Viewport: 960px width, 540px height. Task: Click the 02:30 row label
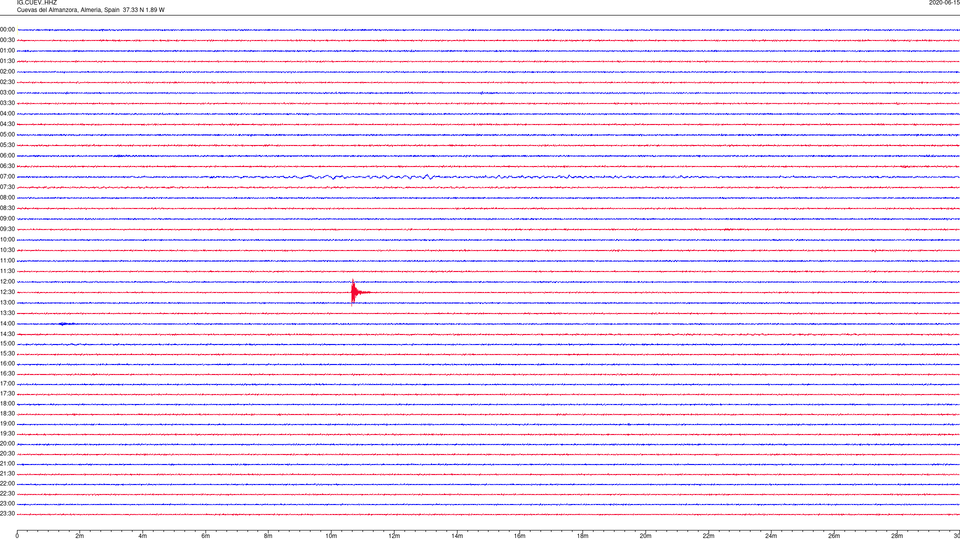click(x=7, y=82)
